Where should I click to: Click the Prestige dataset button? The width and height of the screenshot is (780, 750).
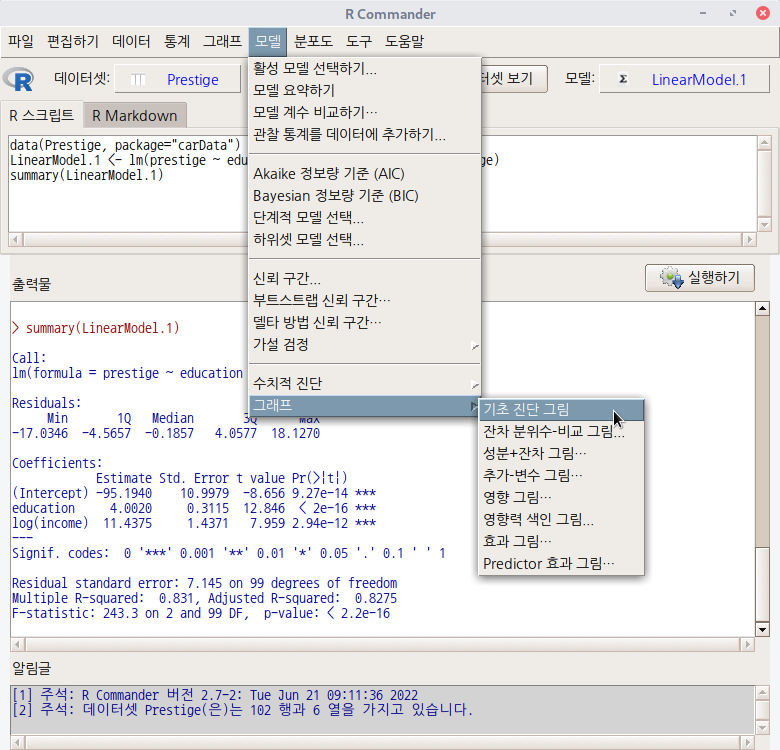point(178,79)
